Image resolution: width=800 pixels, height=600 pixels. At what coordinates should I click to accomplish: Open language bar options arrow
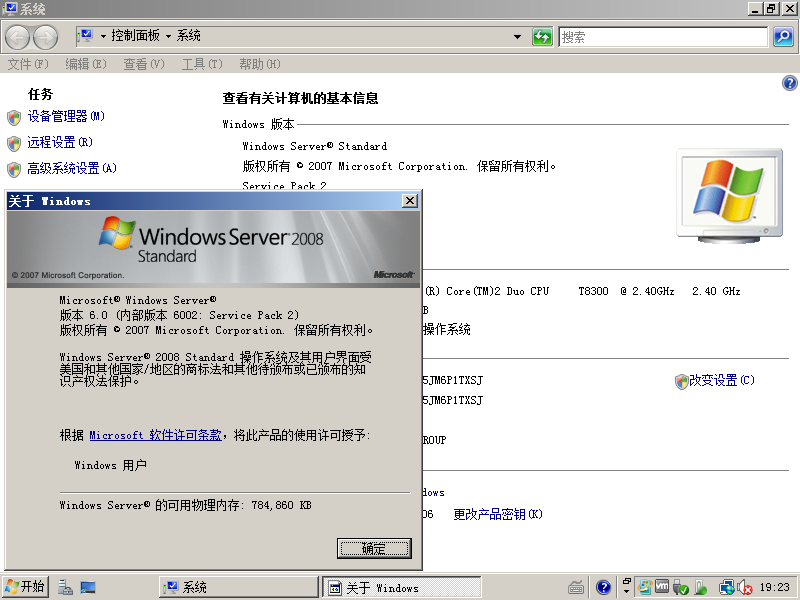tap(627, 592)
